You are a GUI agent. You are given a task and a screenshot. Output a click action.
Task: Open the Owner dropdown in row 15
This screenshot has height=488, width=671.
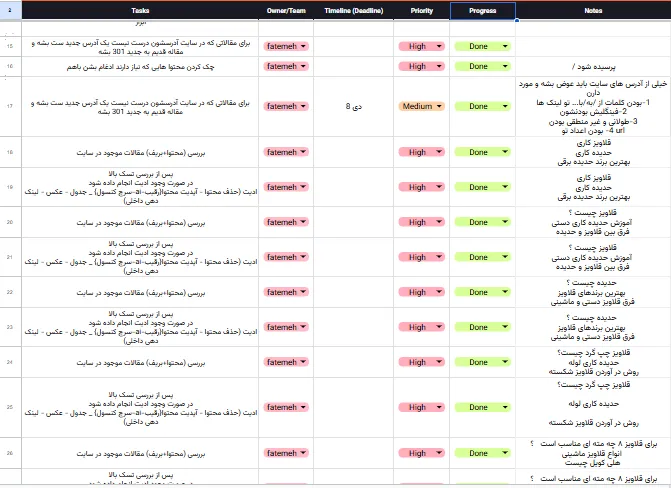[286, 46]
